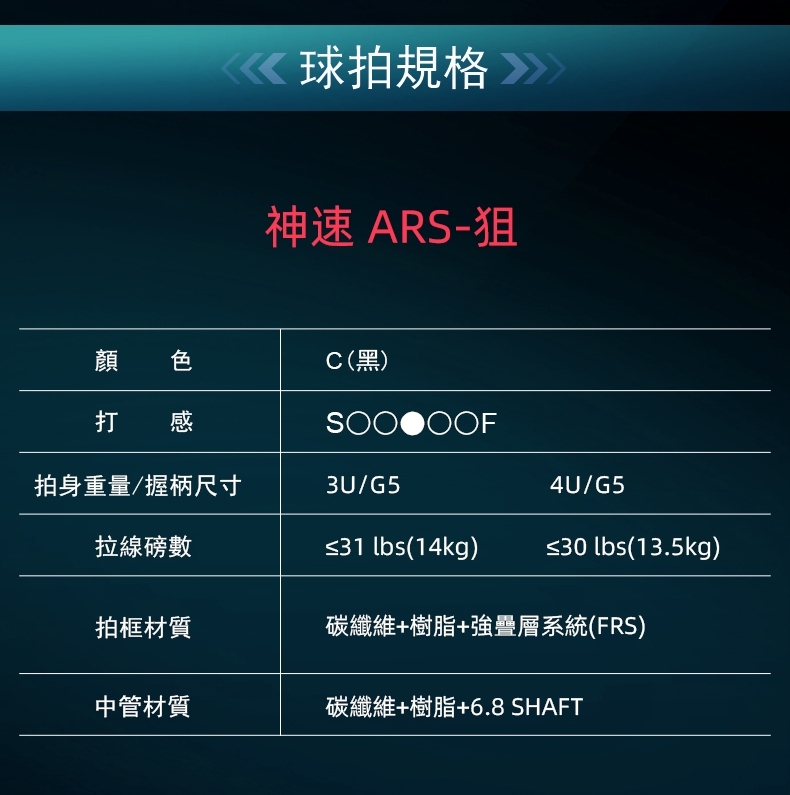790x795 pixels.
Task: Select the 拍框材質 row label
Action: pyautogui.click(x=142, y=627)
